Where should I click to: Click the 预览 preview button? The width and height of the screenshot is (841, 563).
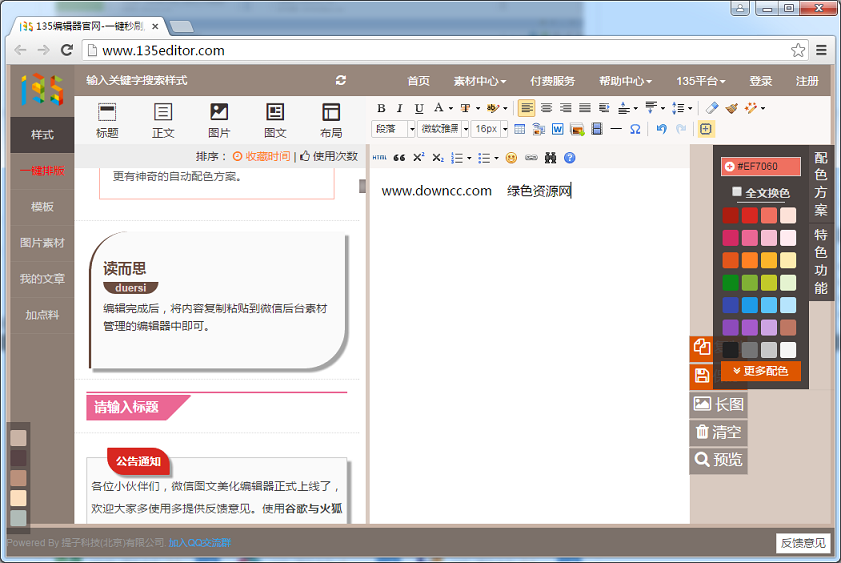click(718, 460)
